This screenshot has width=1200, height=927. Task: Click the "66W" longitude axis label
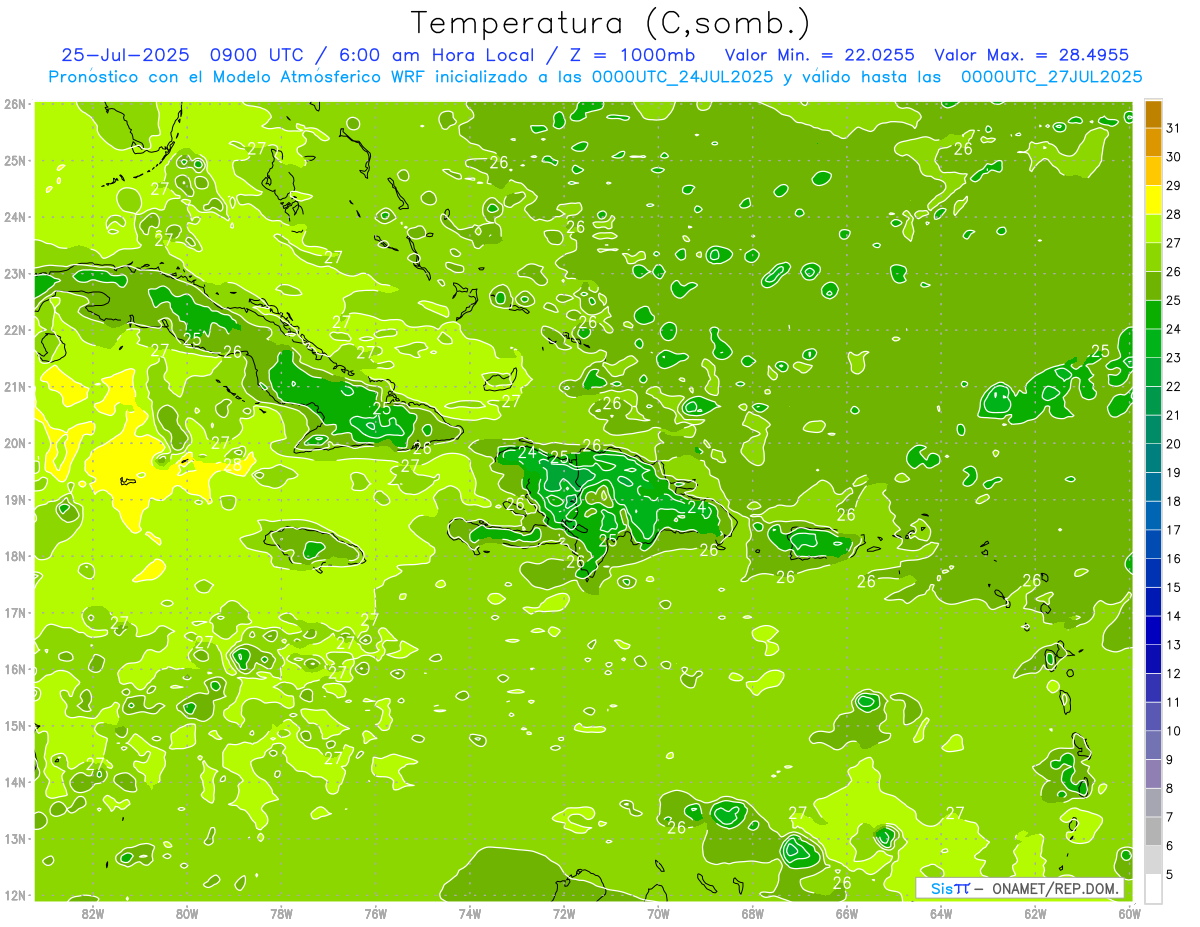click(x=847, y=914)
